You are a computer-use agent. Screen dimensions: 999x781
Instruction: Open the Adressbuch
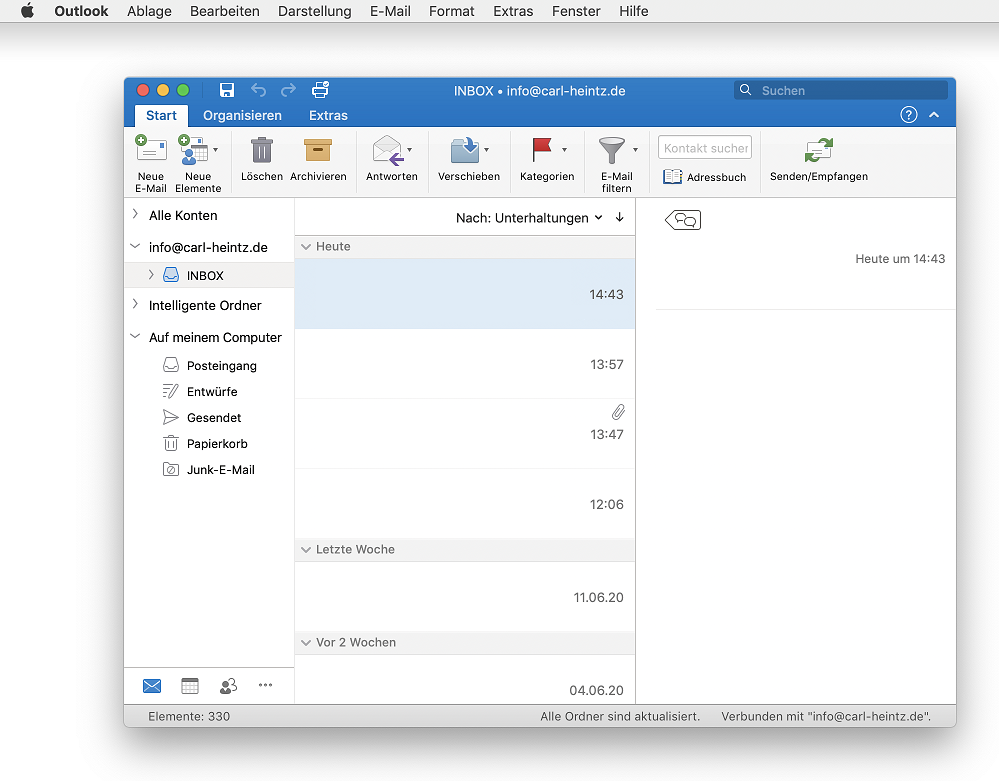[x=704, y=177]
